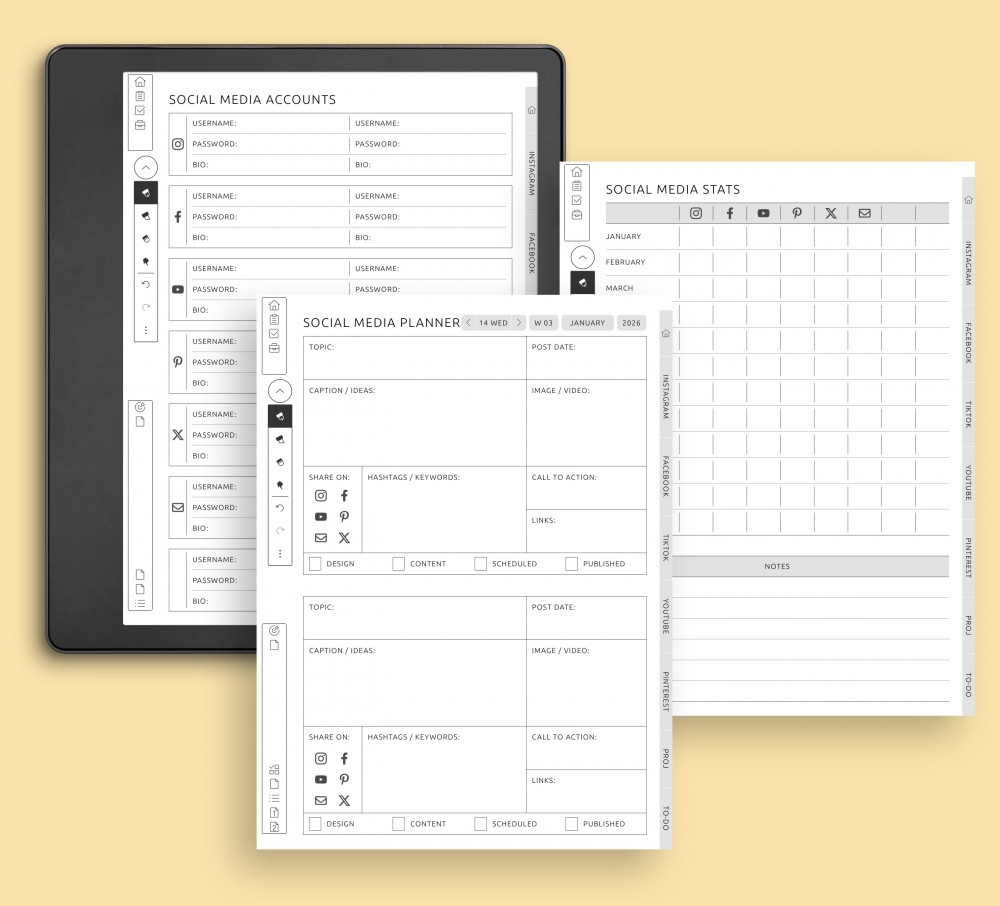Click the JANUARY button in the planner header

(587, 322)
